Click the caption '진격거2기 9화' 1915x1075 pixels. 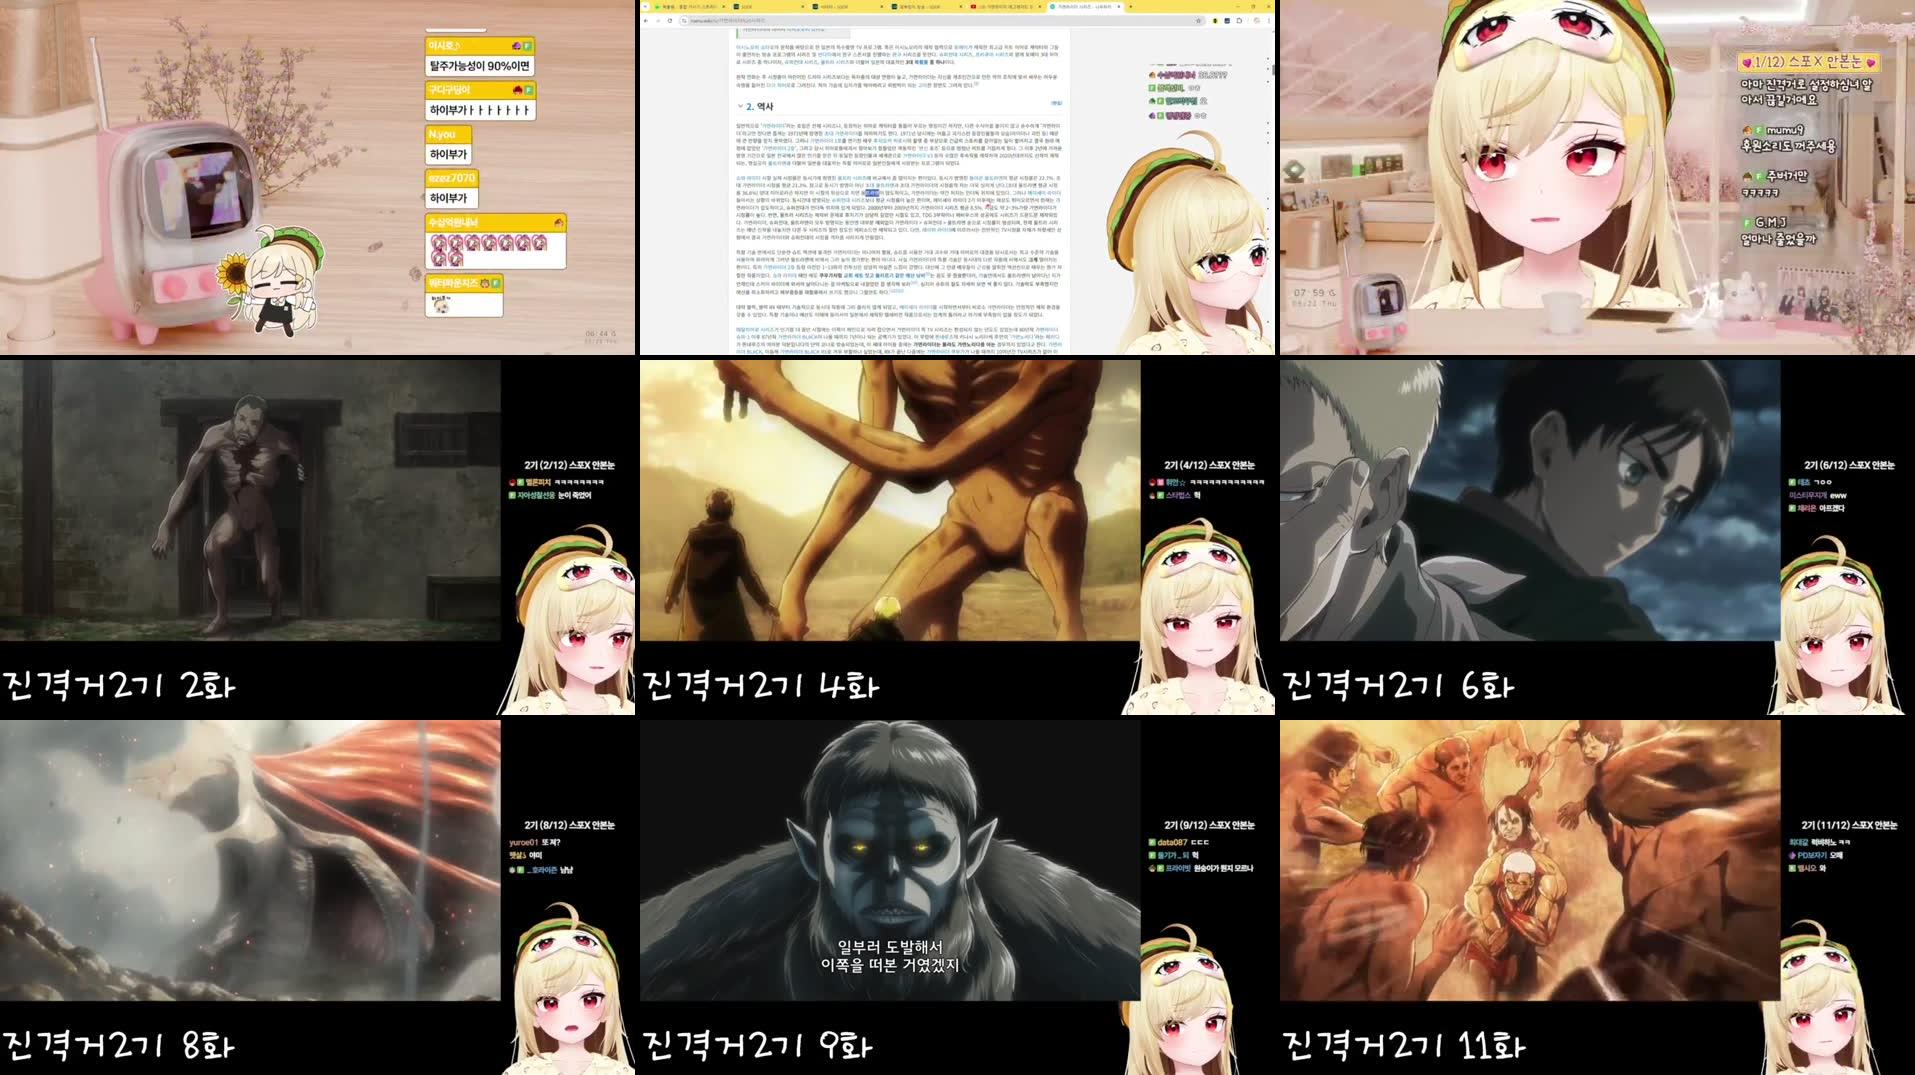758,1046
